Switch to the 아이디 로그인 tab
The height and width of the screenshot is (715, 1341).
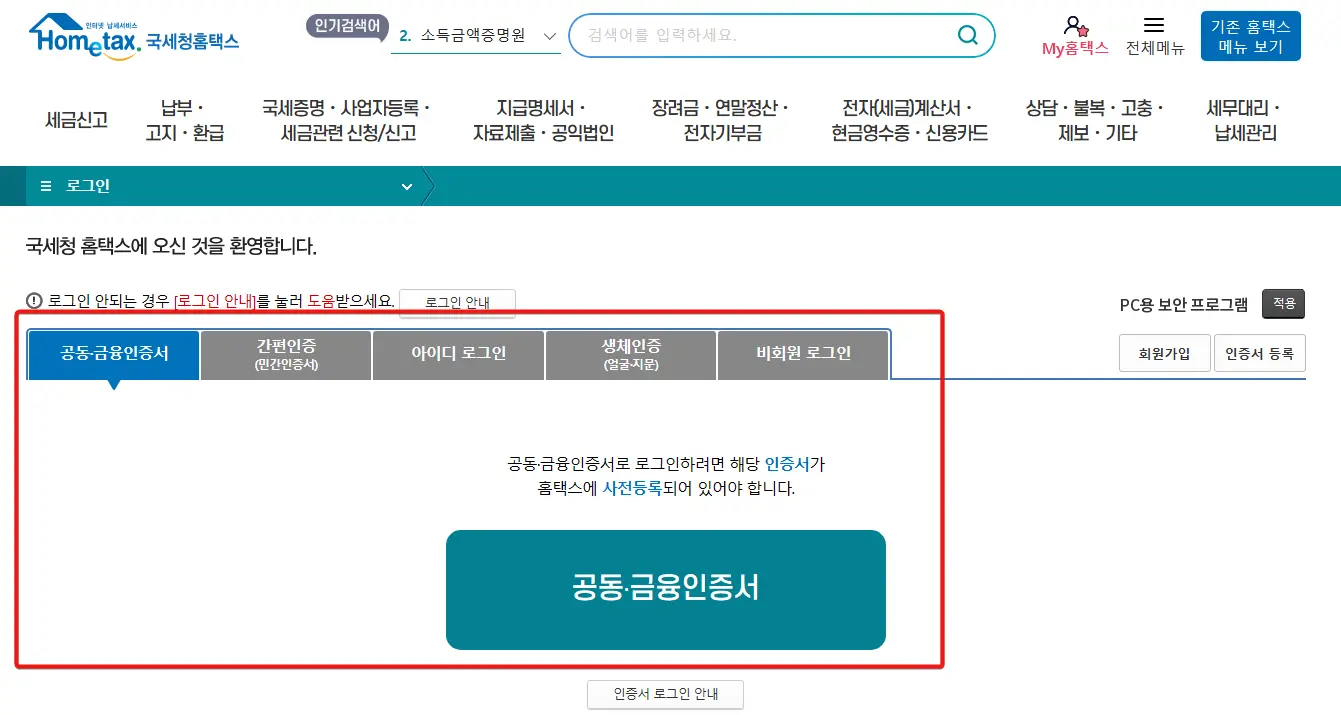click(x=458, y=354)
